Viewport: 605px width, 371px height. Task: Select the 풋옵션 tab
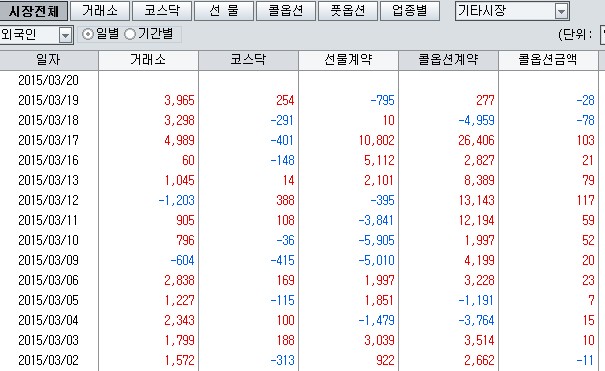point(348,11)
